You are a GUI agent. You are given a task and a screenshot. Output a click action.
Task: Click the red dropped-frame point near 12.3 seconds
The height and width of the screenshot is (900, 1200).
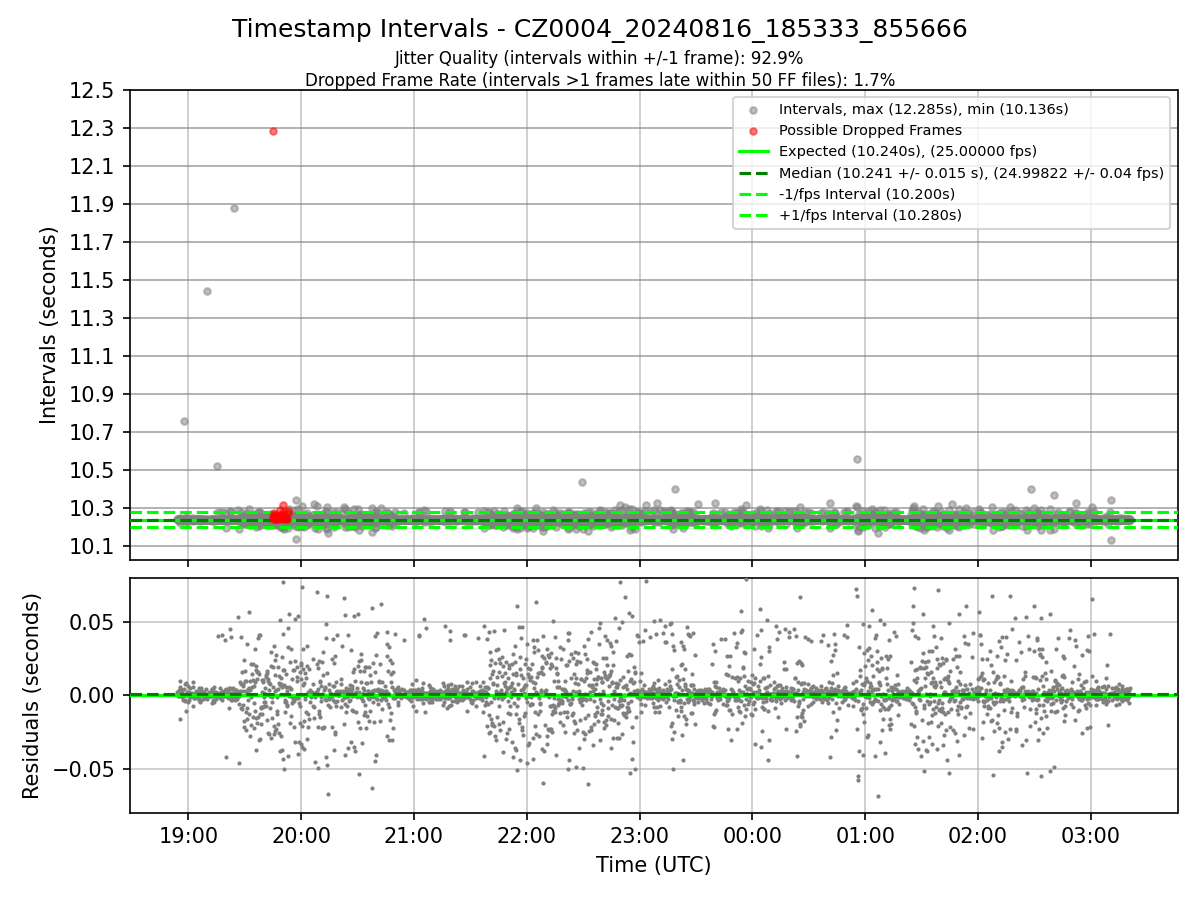tap(273, 131)
